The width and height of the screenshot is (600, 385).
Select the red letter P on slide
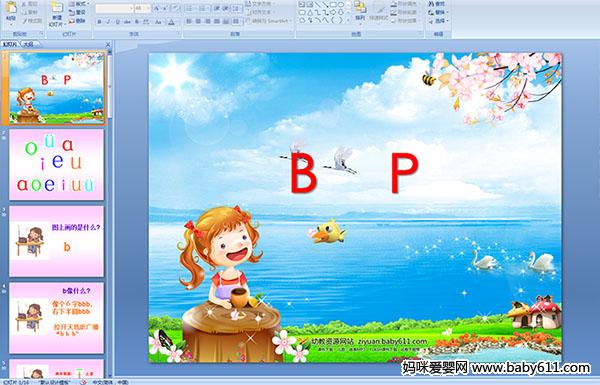click(404, 173)
